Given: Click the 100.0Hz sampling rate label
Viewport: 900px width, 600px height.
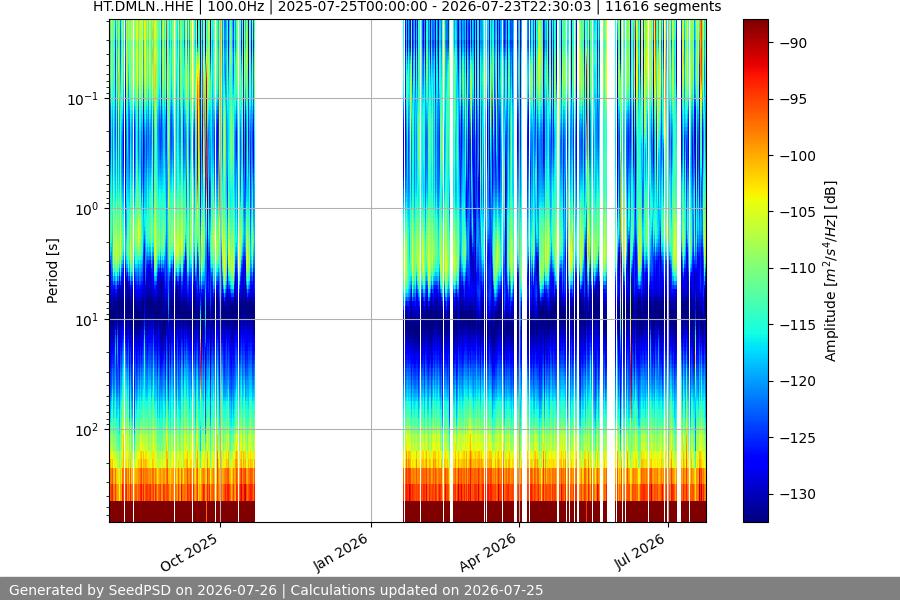Looking at the screenshot, I should [235, 7].
